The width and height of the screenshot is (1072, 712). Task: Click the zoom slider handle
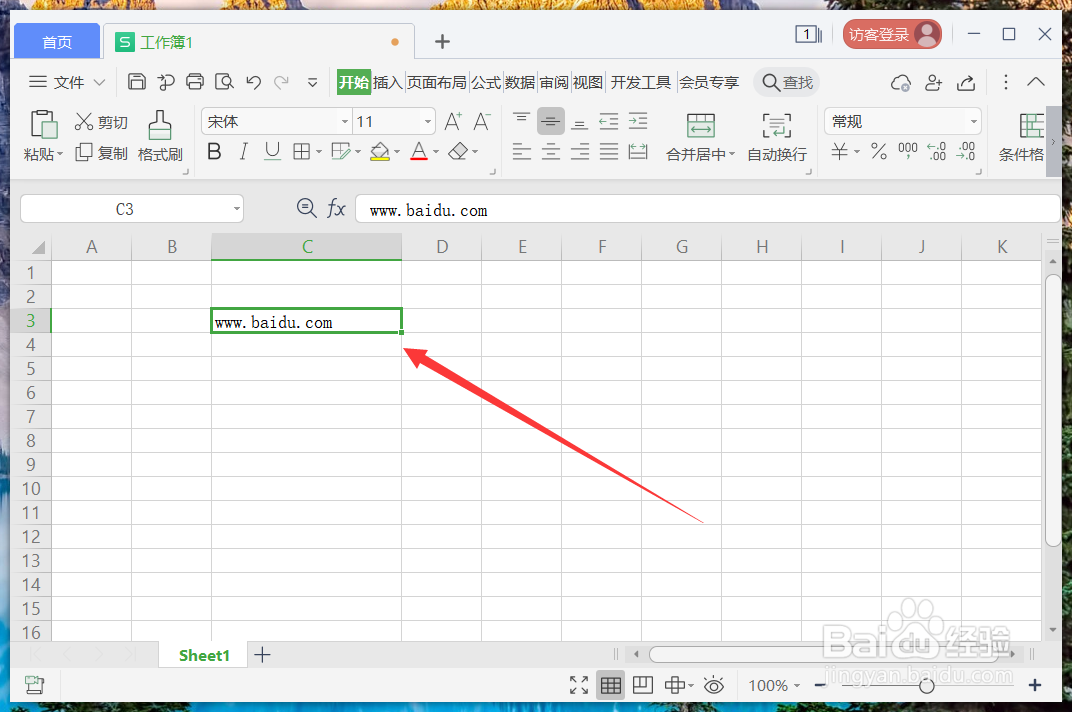926,686
